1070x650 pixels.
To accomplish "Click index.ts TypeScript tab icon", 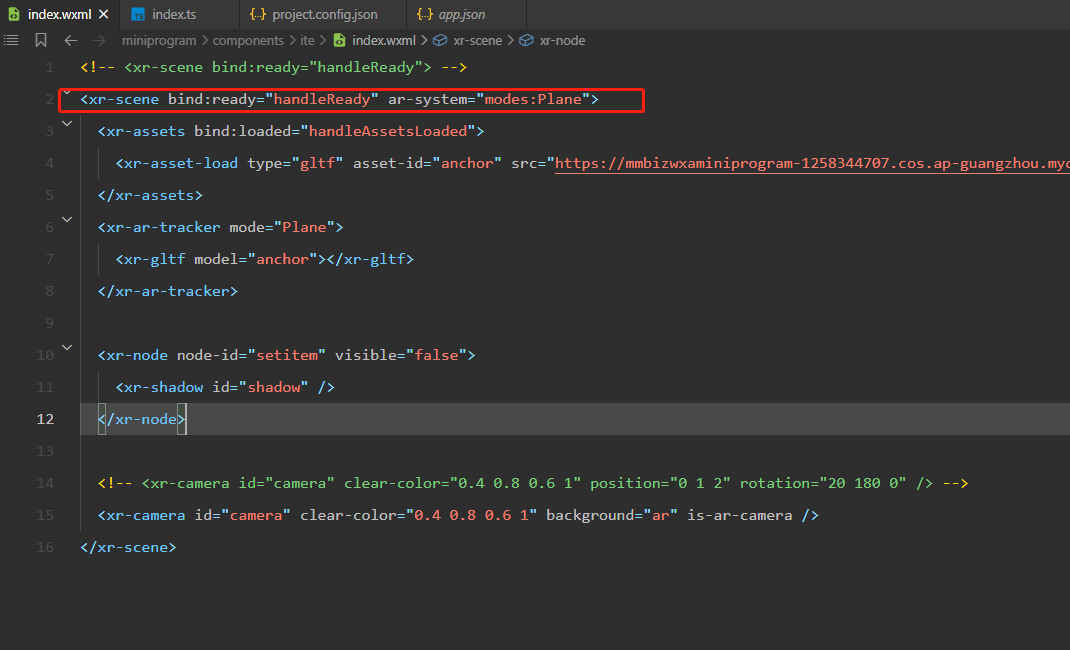I will pos(138,14).
